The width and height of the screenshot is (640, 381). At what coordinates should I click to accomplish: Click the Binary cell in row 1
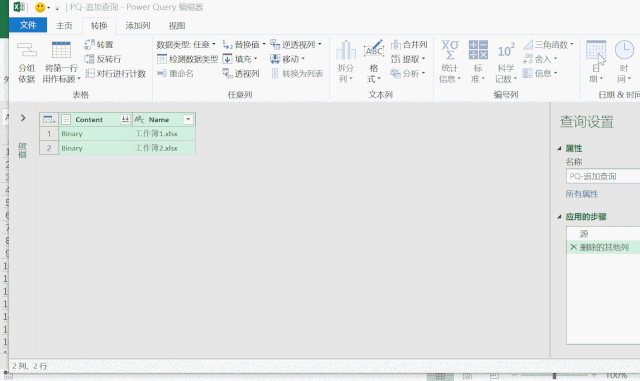96,134
